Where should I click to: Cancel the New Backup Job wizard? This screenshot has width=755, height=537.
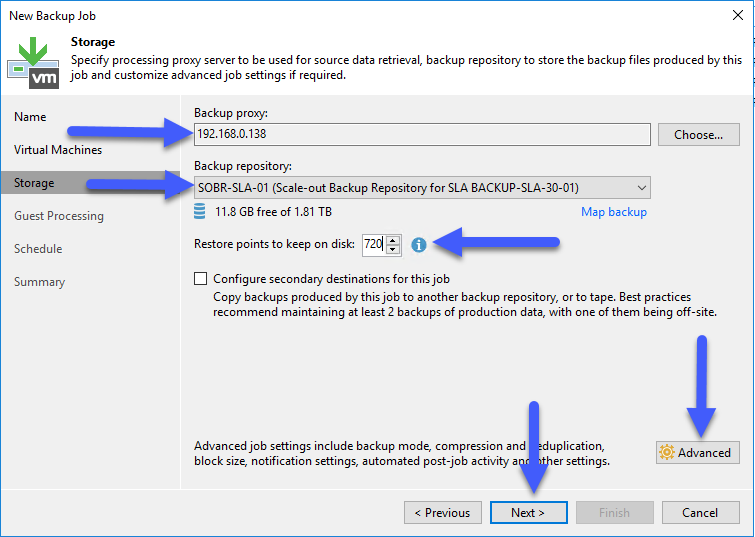point(701,512)
